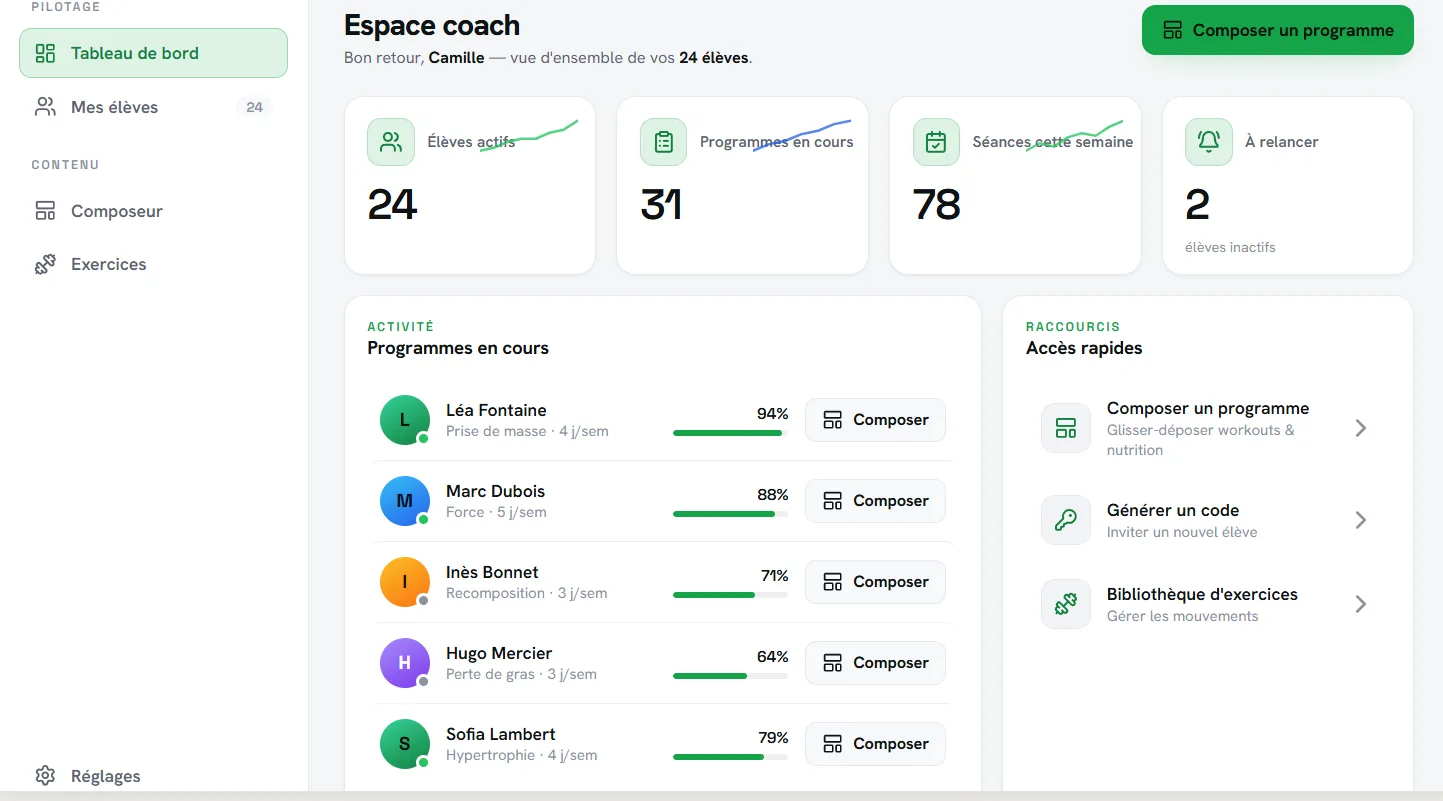The height and width of the screenshot is (801, 1443).
Task: Click Composer button for Léa Fontaine
Action: tap(875, 420)
